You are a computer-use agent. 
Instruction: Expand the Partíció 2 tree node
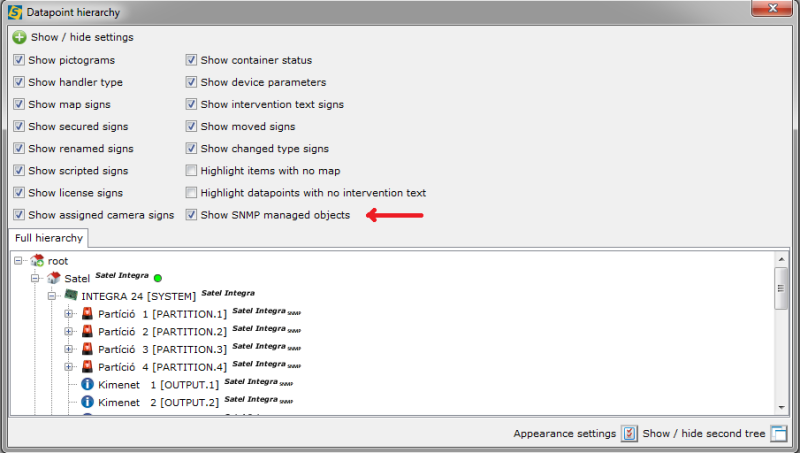[x=70, y=331]
